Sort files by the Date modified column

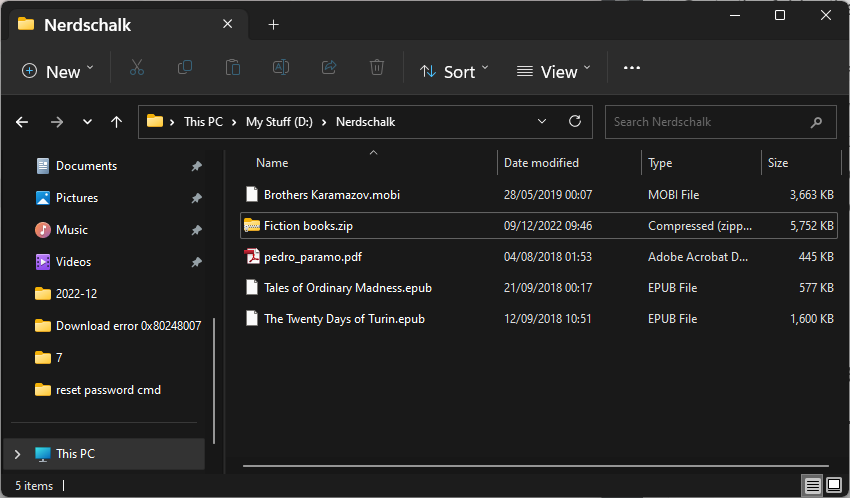[x=541, y=163]
